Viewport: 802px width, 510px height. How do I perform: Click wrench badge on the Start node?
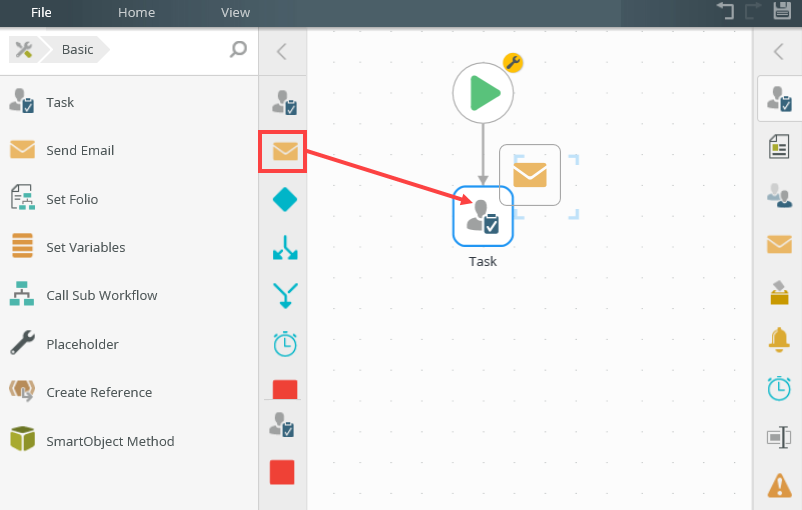tap(513, 63)
